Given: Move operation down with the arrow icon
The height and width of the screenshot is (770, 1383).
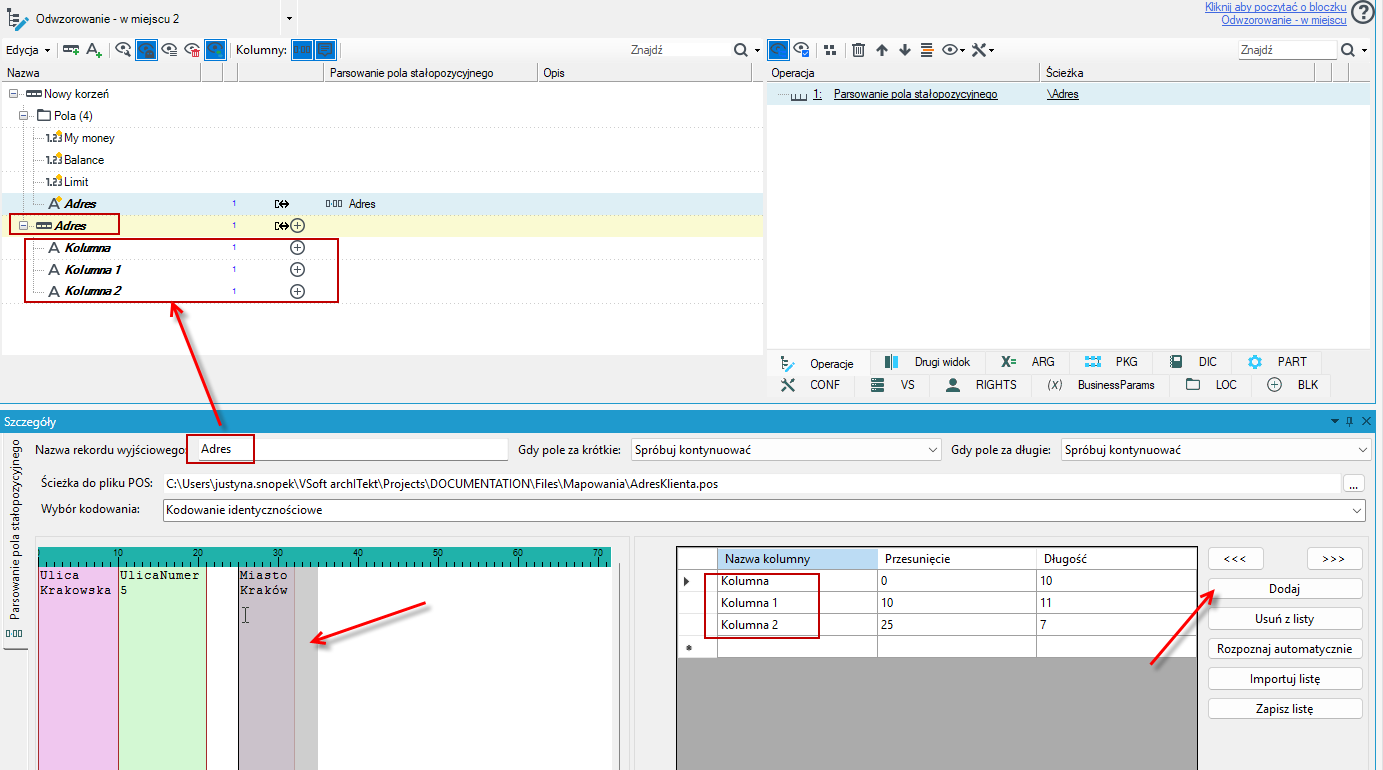Looking at the screenshot, I should click(x=905, y=49).
